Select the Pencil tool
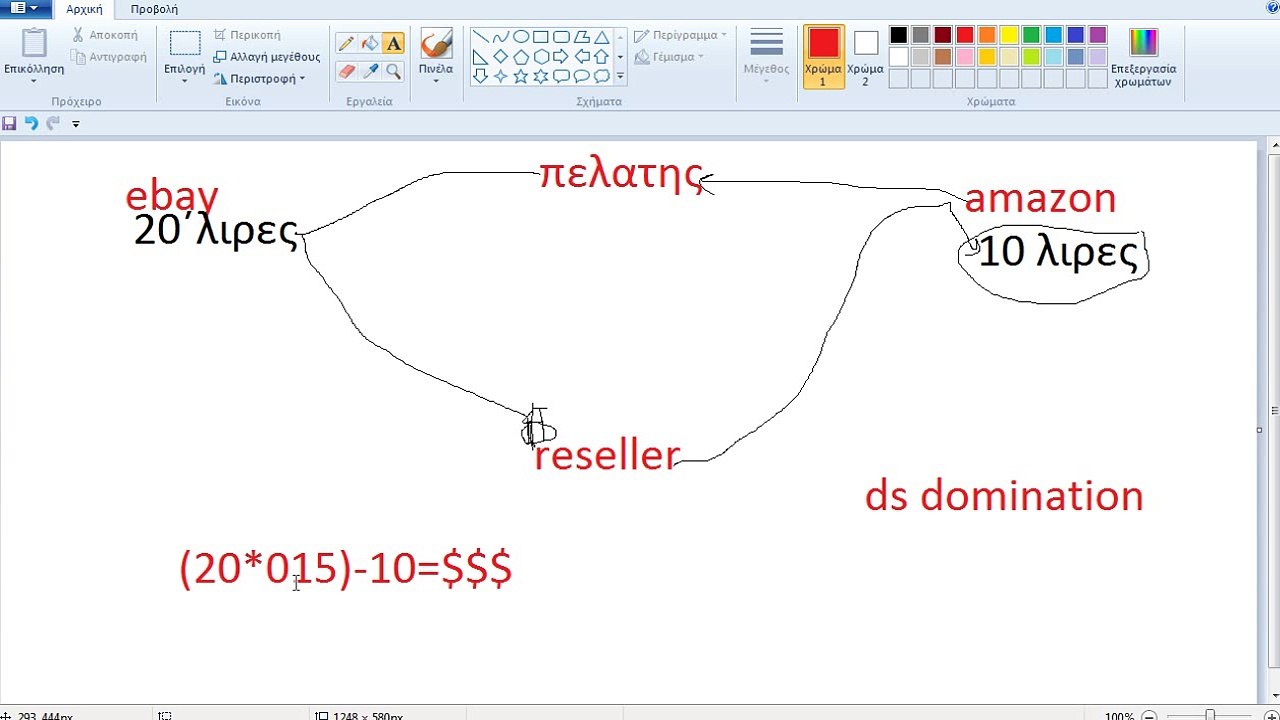This screenshot has height=720, width=1280. click(346, 43)
